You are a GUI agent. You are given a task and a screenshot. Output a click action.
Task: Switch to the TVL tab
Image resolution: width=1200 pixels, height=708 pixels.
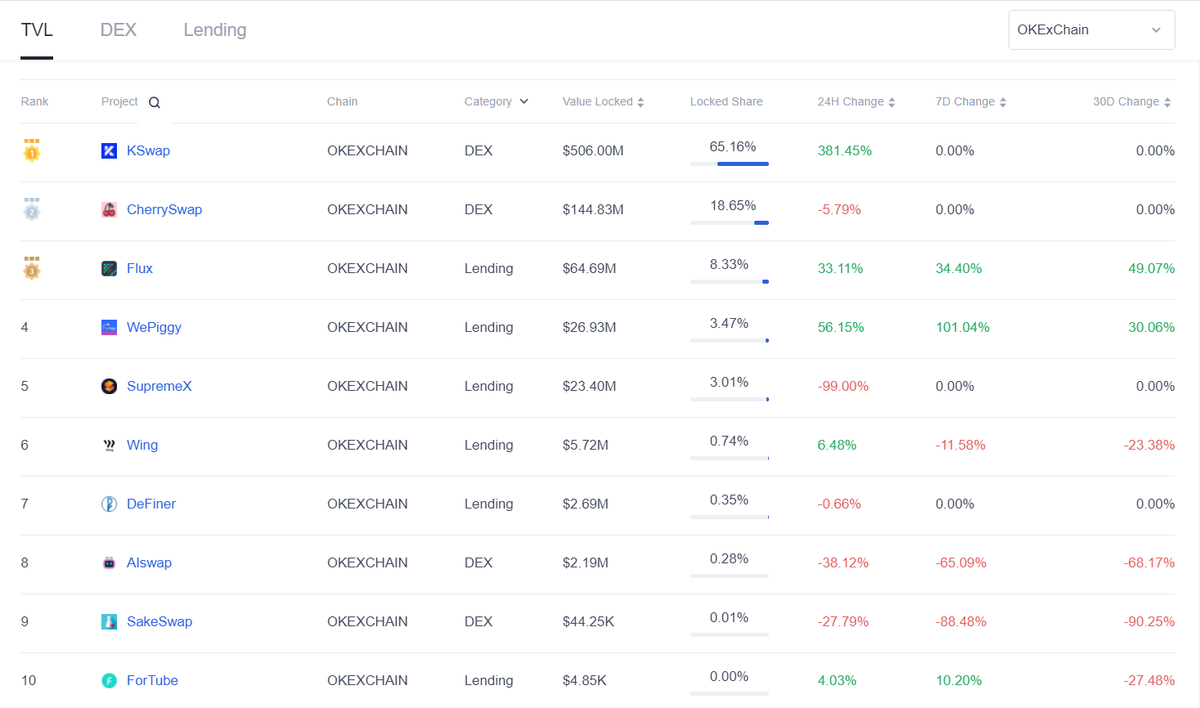pos(37,30)
